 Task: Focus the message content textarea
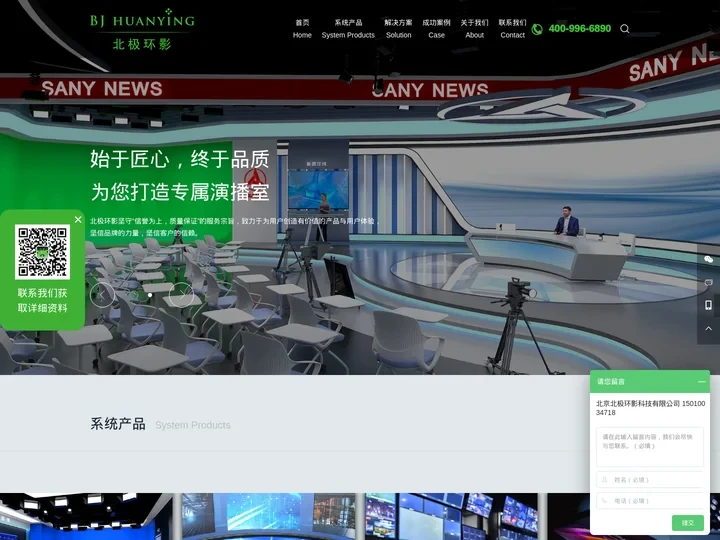(x=650, y=447)
